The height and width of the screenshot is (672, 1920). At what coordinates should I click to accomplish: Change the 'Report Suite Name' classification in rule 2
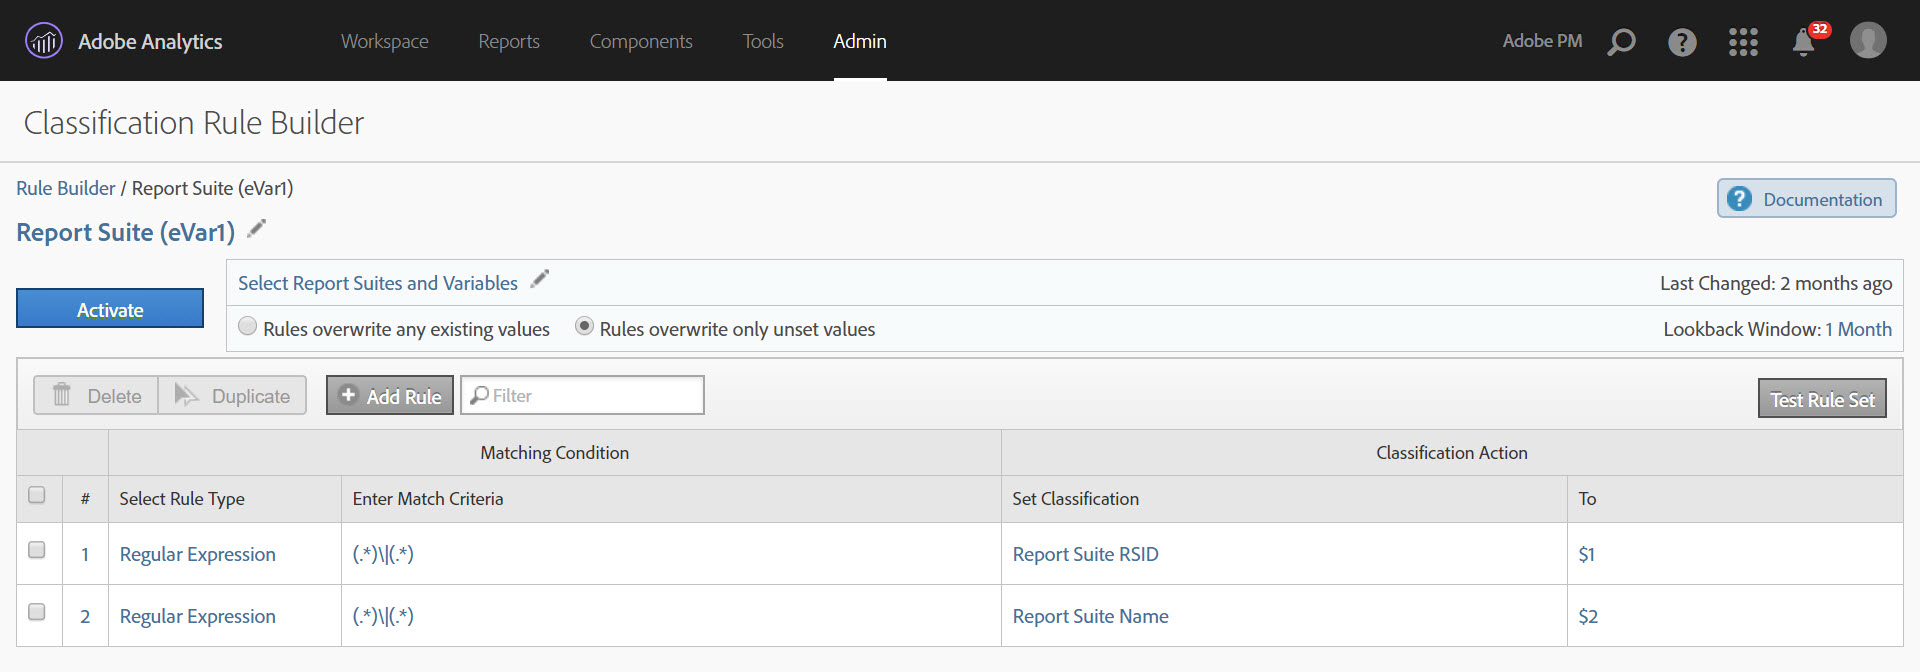pyautogui.click(x=1090, y=616)
